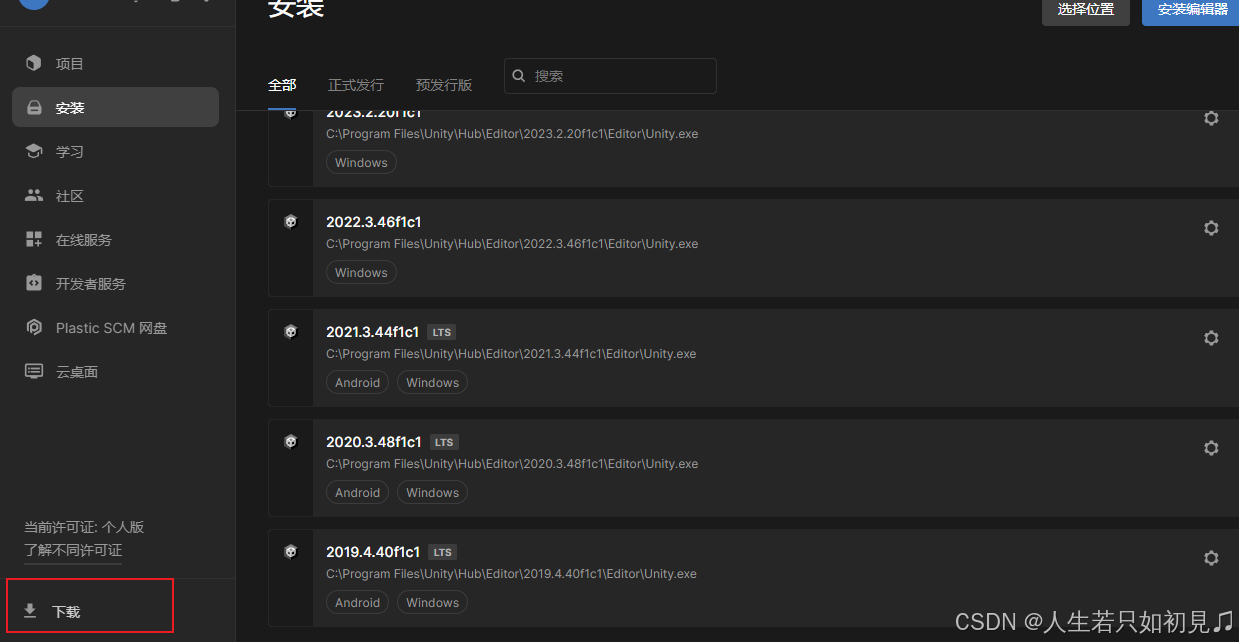
Task: Click the installs drive icon
Action: pyautogui.click(x=34, y=107)
